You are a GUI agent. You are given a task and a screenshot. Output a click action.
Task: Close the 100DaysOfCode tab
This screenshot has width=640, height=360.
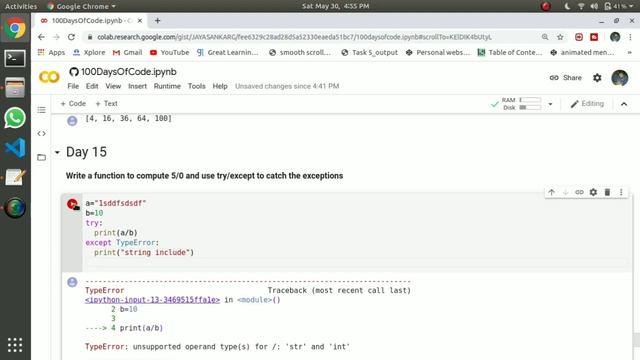point(140,20)
